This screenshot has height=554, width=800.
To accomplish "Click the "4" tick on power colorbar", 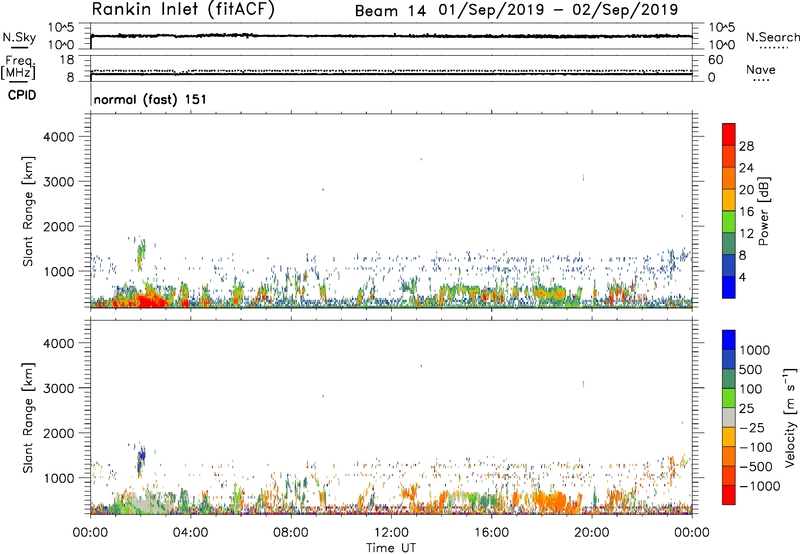I will pyautogui.click(x=742, y=278).
